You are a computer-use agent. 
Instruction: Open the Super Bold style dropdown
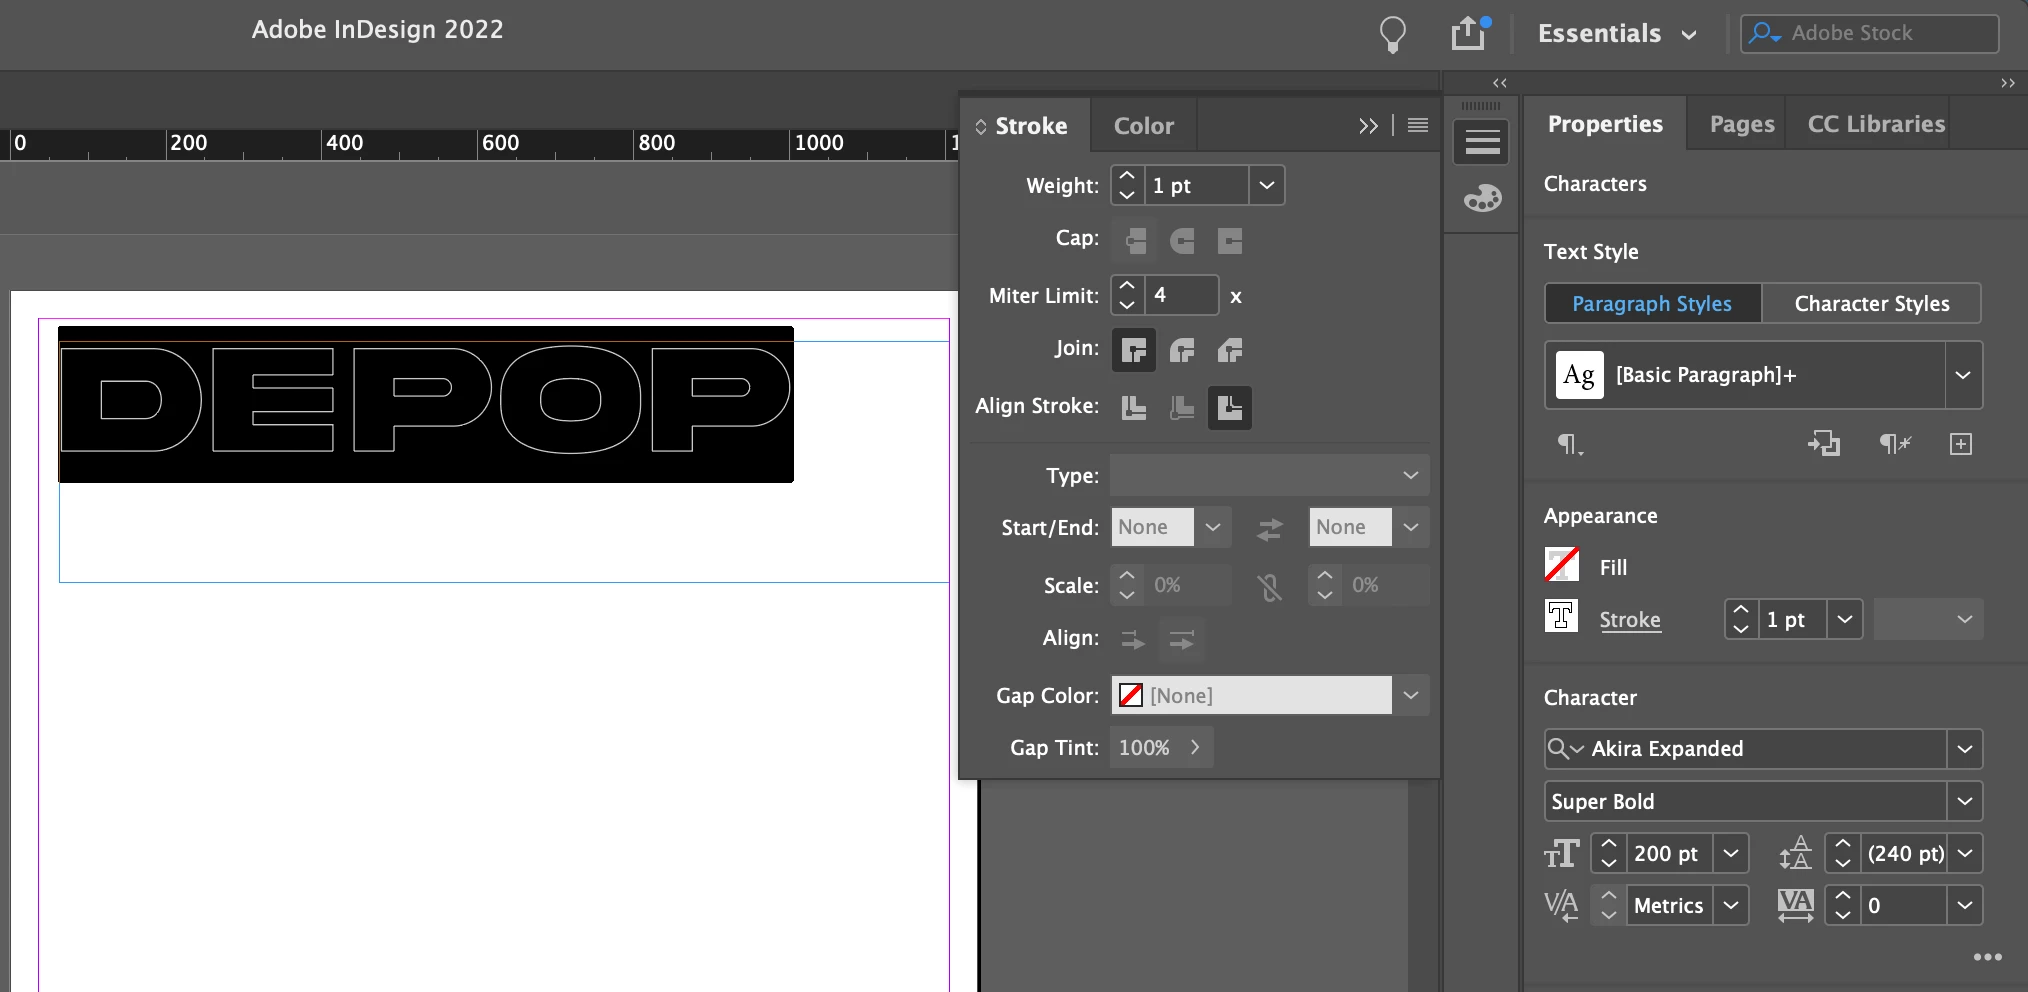(1964, 801)
